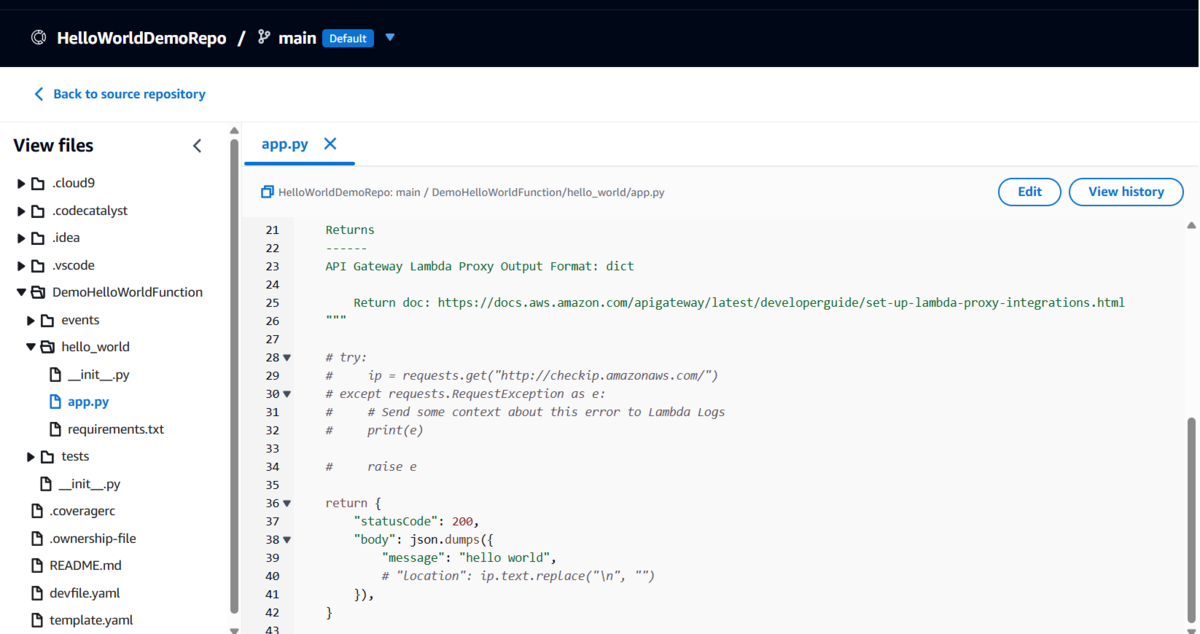Expand the events folder arrow
1200x634 pixels.
(31, 321)
